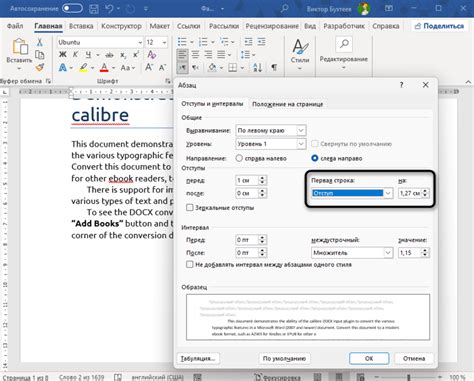The image size is (474, 381).
Task: Click the bulleted list icon
Action: [x=182, y=42]
